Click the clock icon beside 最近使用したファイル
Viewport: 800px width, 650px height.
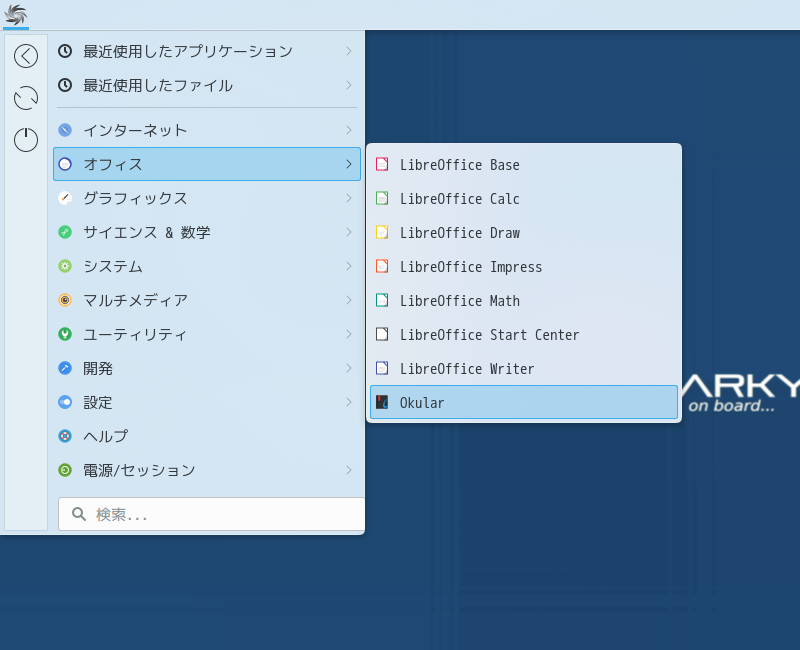(x=65, y=85)
